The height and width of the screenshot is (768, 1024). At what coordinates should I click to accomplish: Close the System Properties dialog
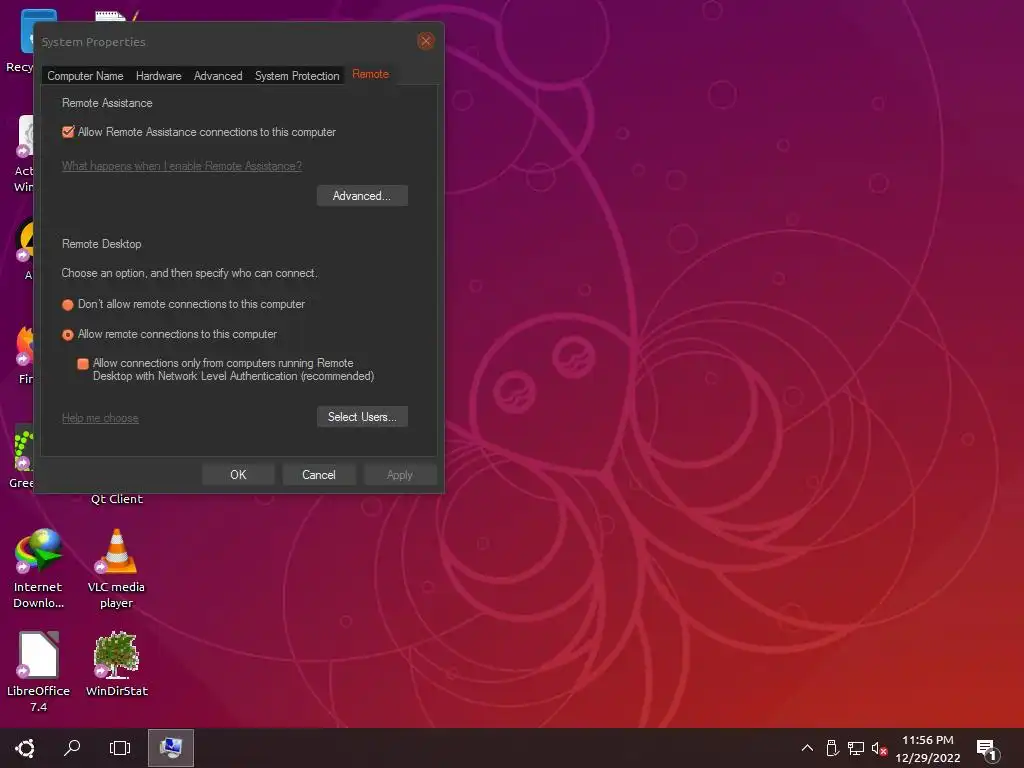tap(426, 41)
